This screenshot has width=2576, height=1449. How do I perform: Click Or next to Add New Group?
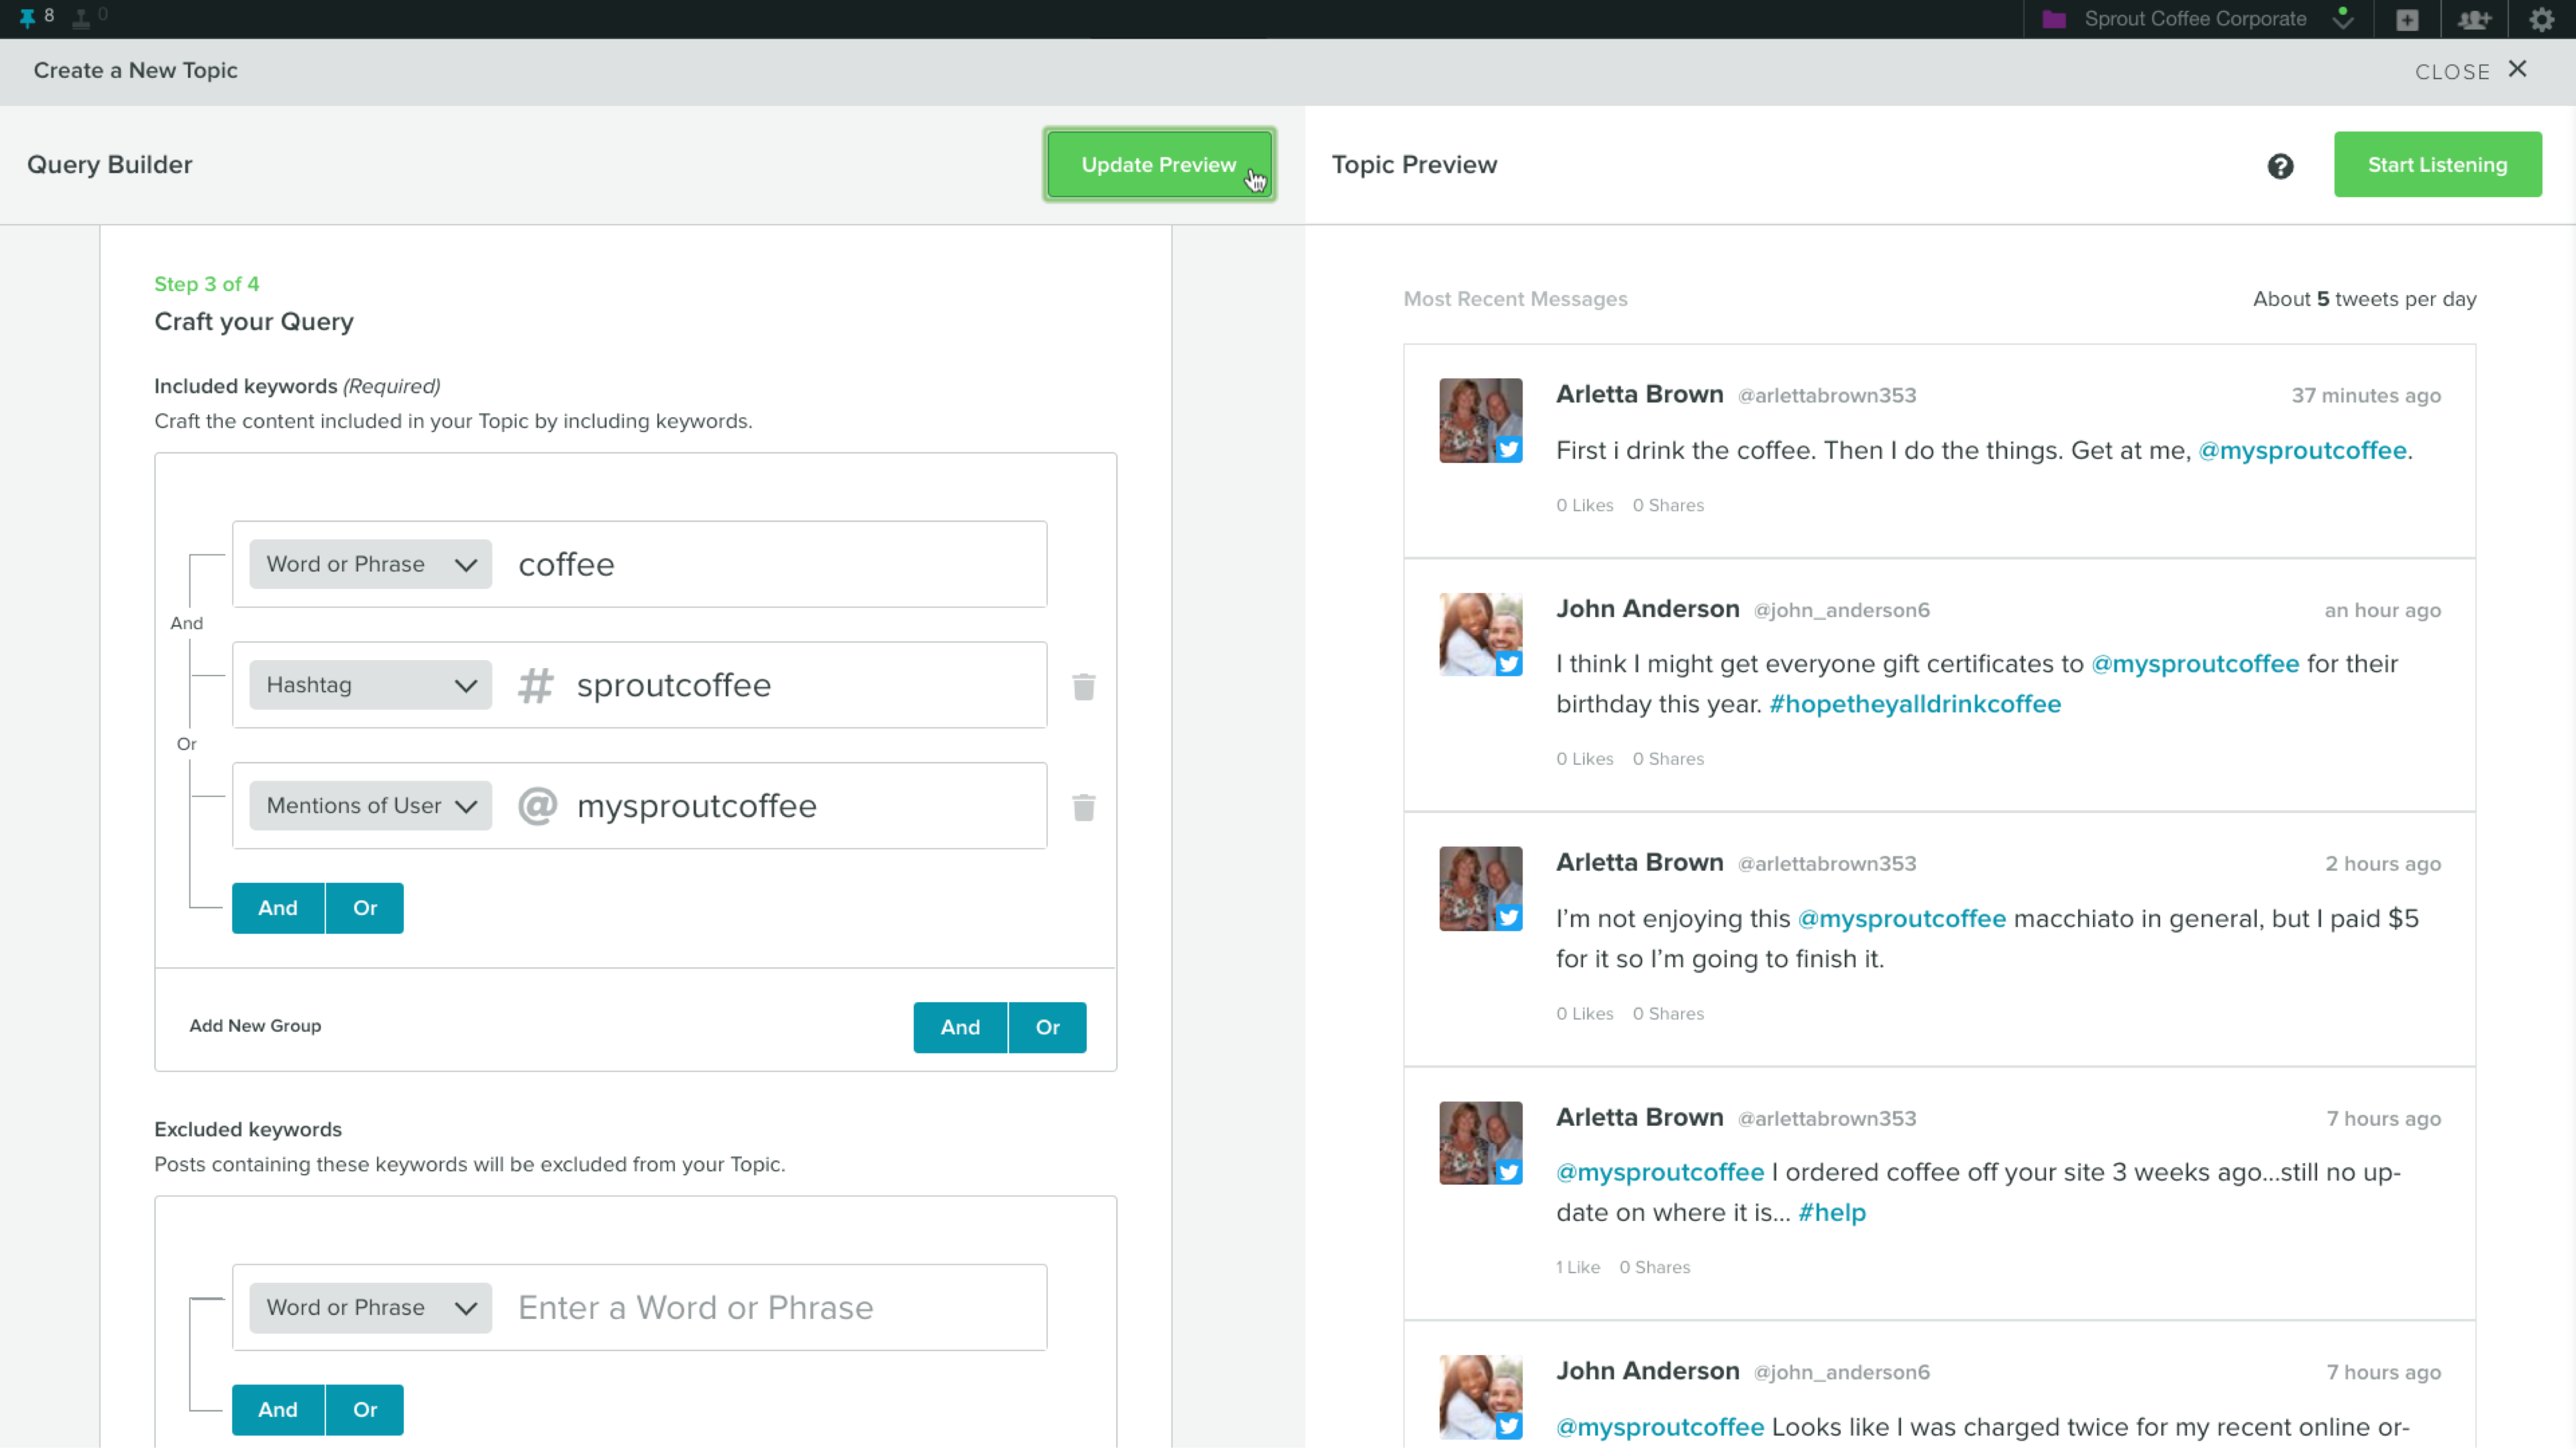coord(1047,1027)
